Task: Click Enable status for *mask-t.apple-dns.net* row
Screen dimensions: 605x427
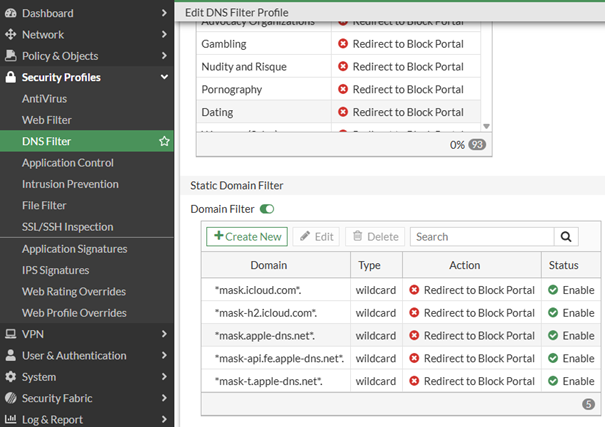Action: (571, 381)
